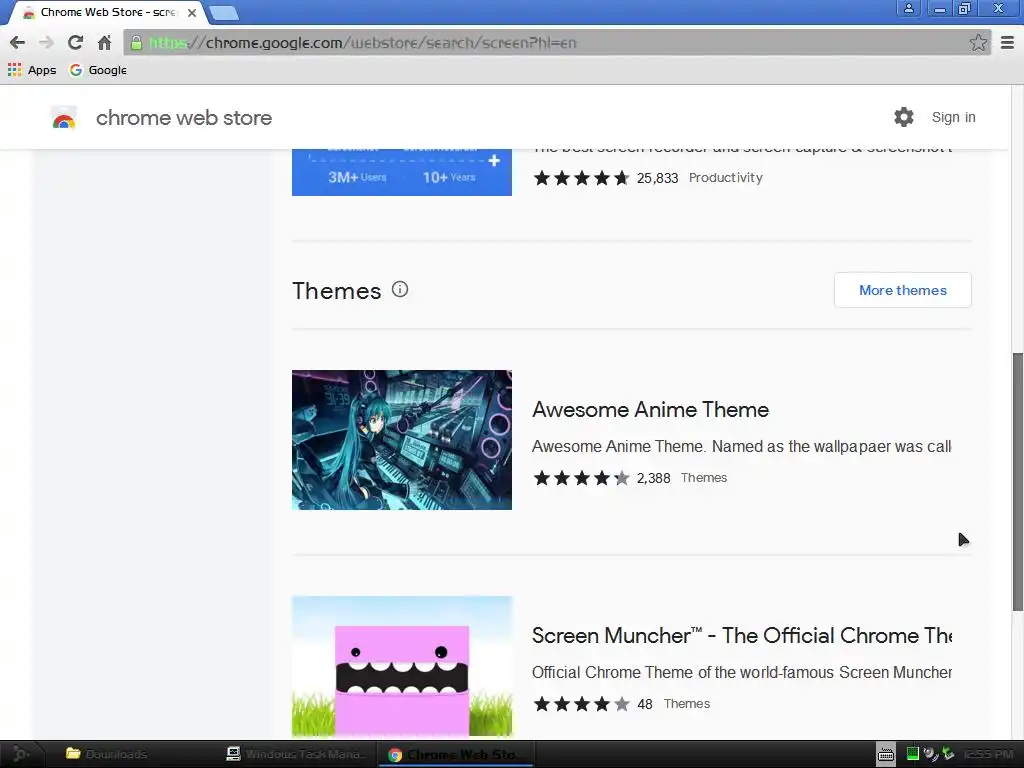Click the Screen Muncher star rating

[x=581, y=704]
